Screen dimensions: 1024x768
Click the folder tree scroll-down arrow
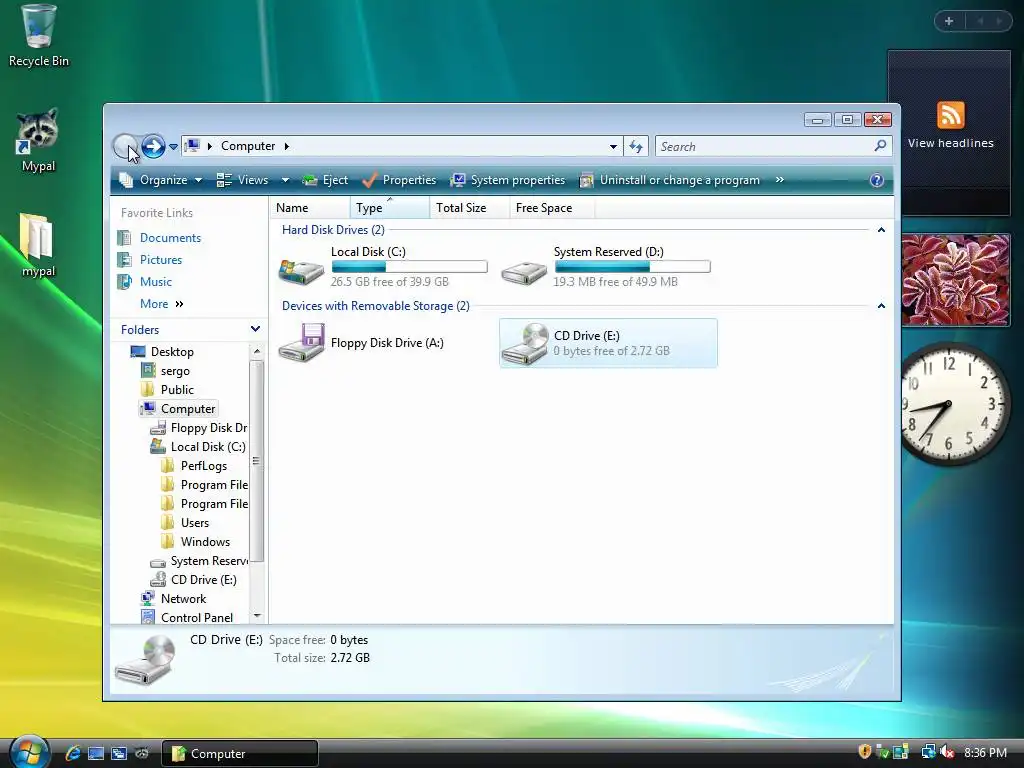[257, 616]
